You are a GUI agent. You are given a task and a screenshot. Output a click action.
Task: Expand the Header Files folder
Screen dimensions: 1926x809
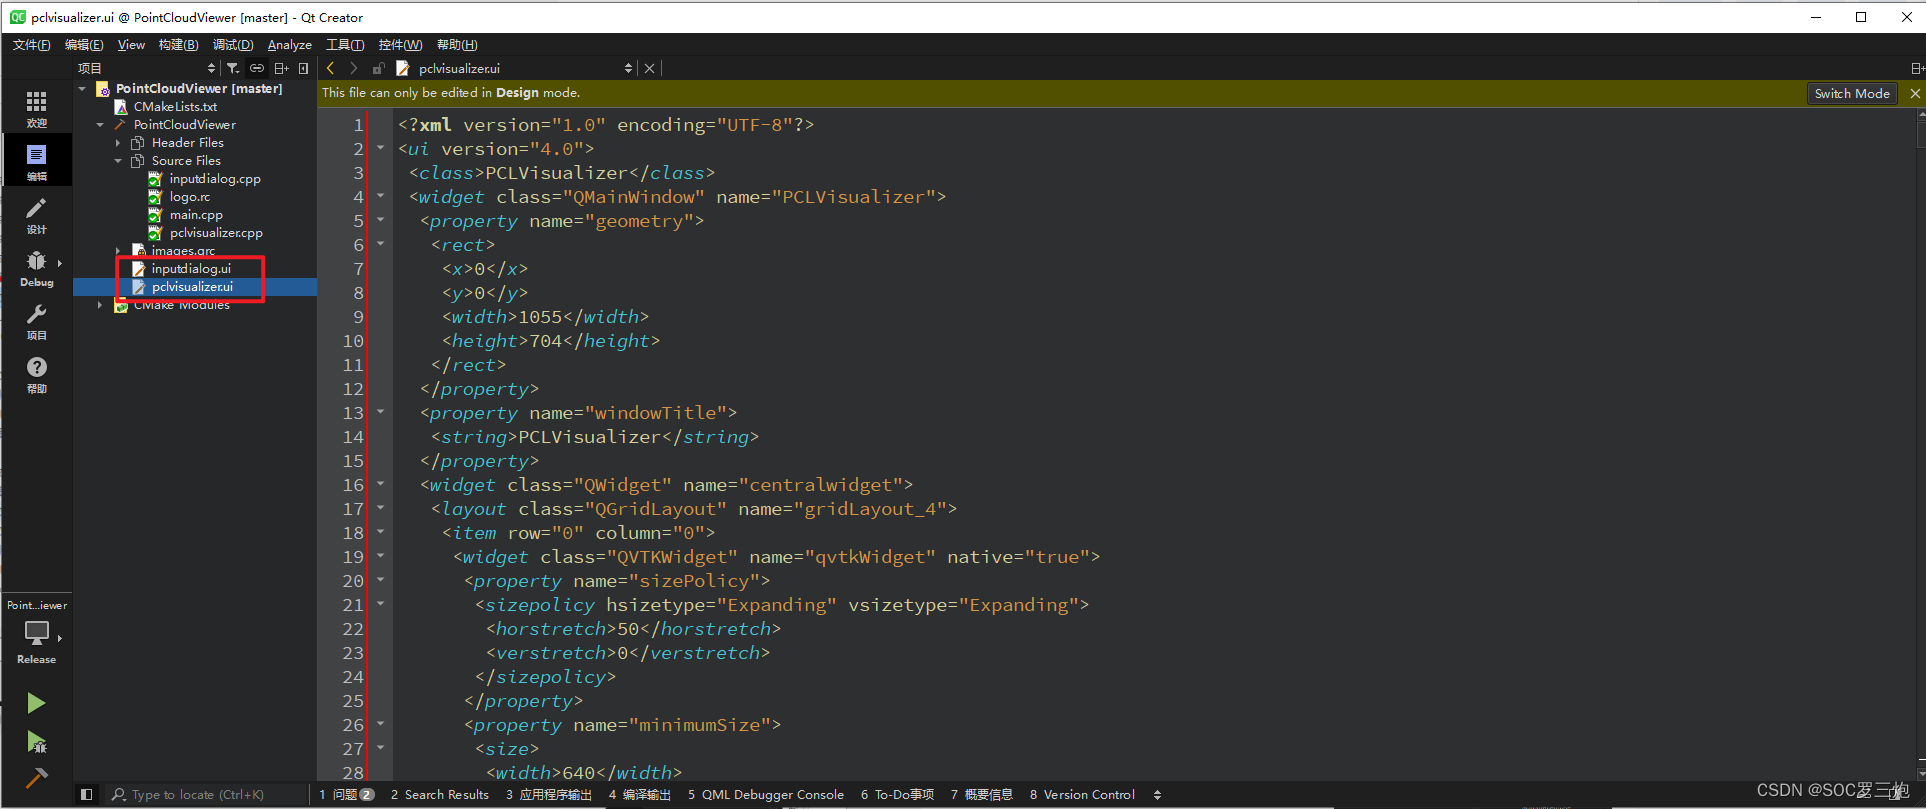[118, 143]
